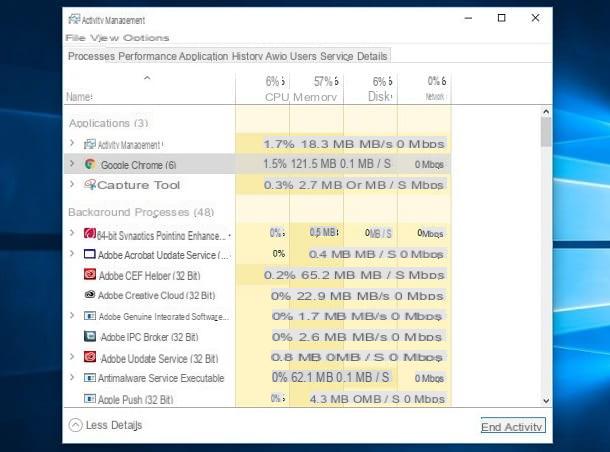Click the Activity Management process icon
The width and height of the screenshot is (610, 452).
(x=89, y=144)
